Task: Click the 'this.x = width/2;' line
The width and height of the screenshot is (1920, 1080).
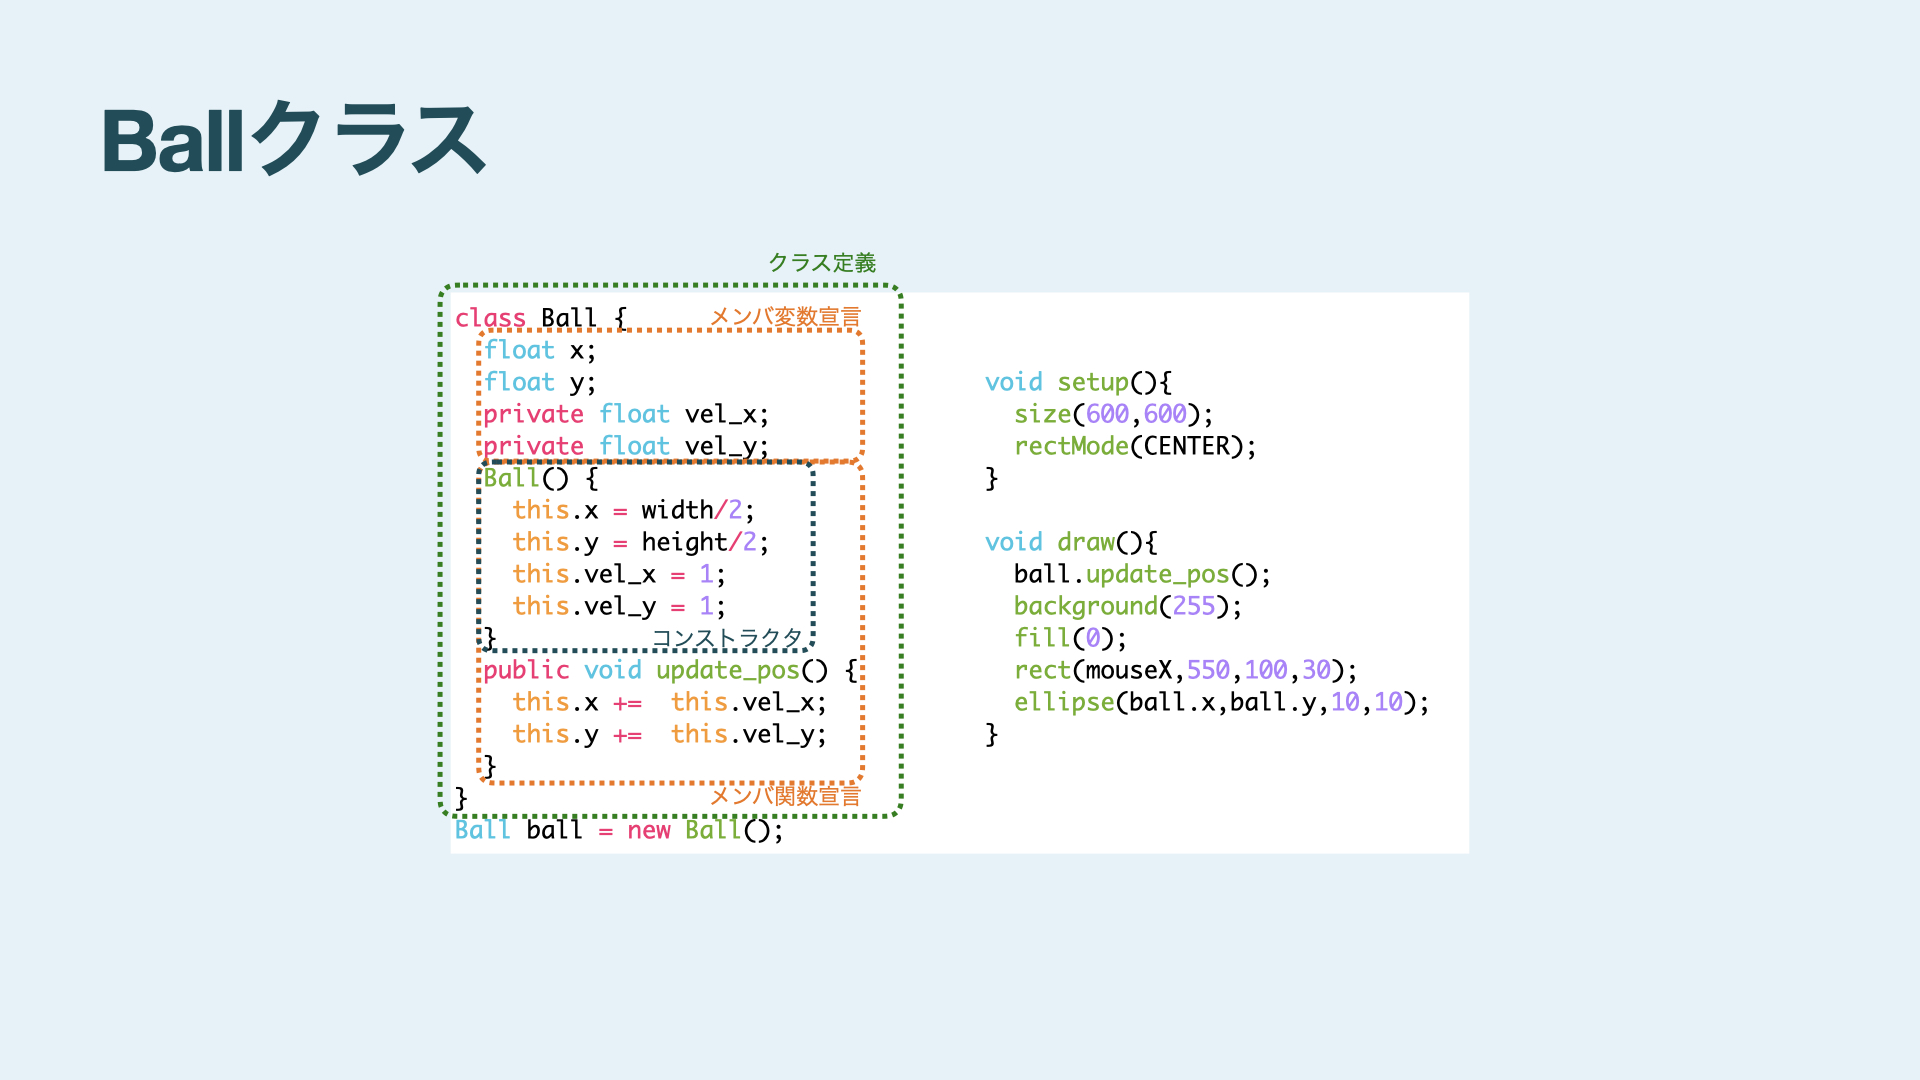Action: (x=633, y=511)
